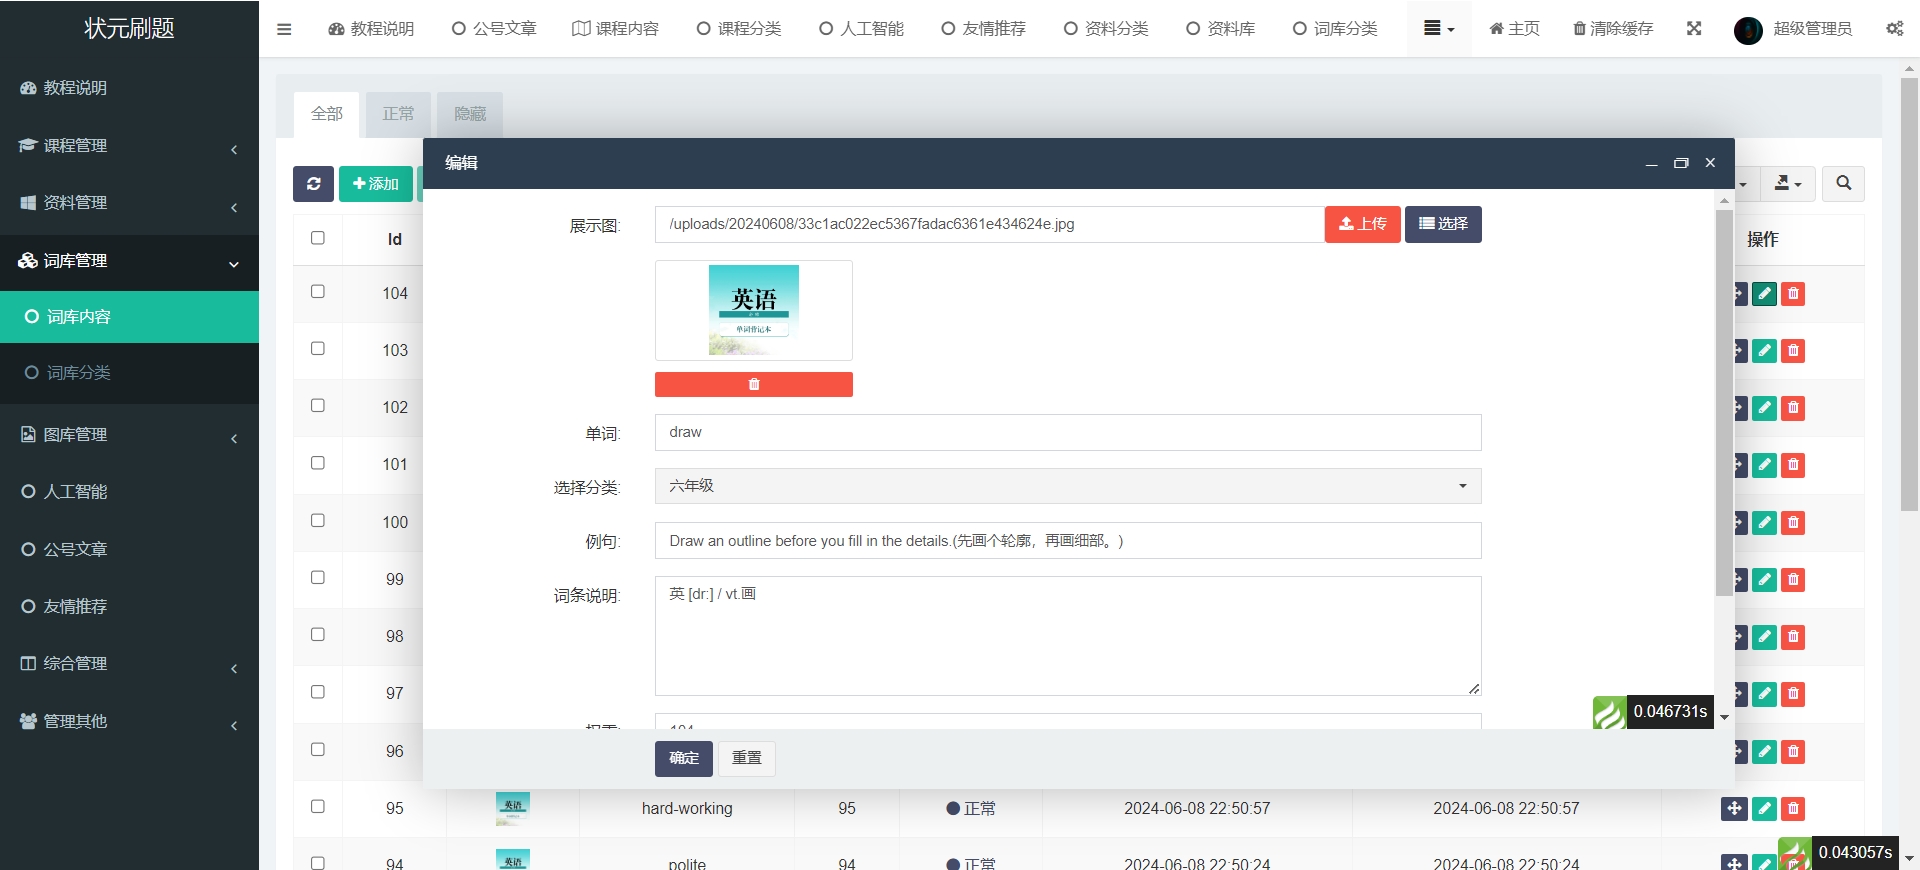The image size is (1920, 870).
Task: Click the page vertical scrollbar thumb
Action: 1909,294
